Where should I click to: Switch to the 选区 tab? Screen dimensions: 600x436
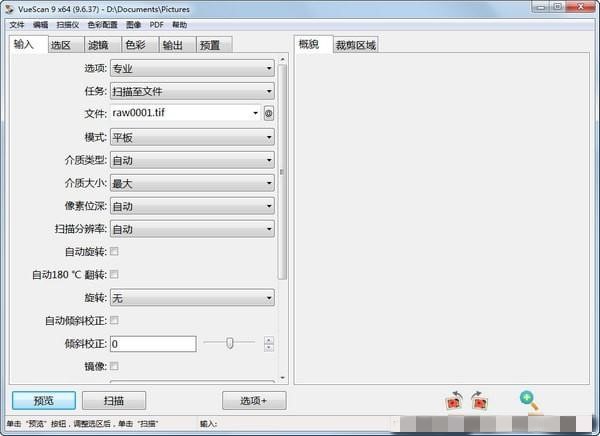point(66,45)
